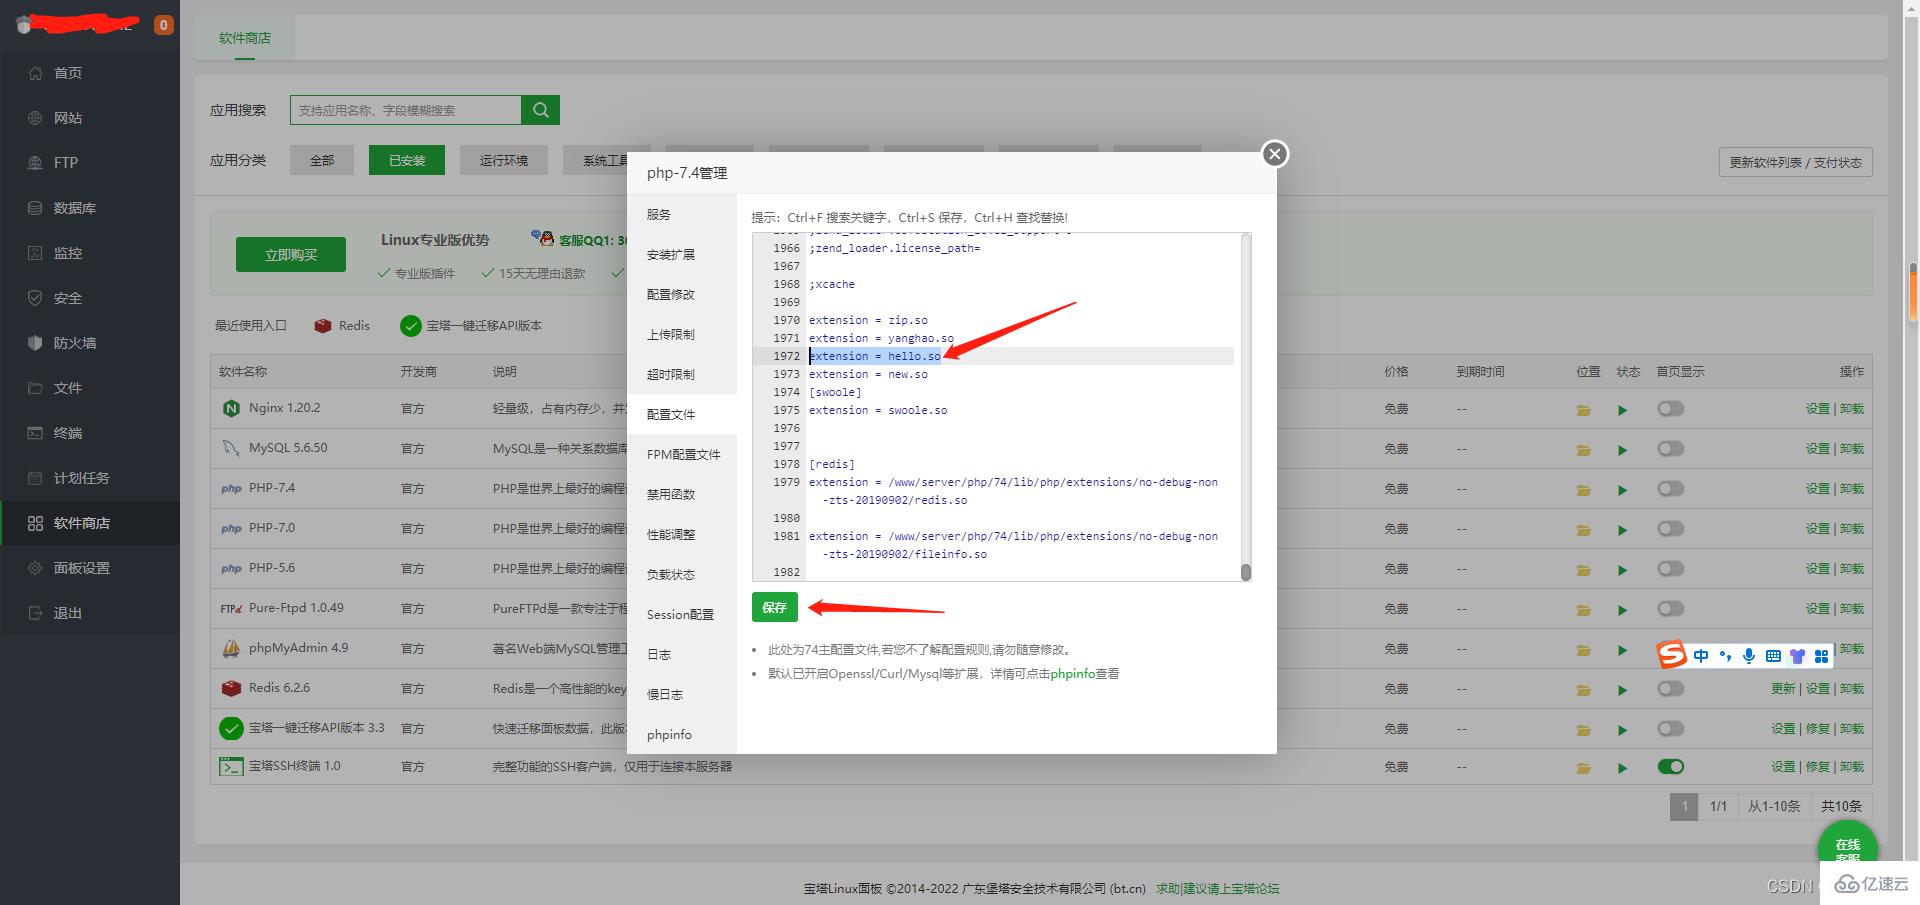Click the phpinfo link in notes
Screen dimensions: 1920x905
click(1072, 674)
